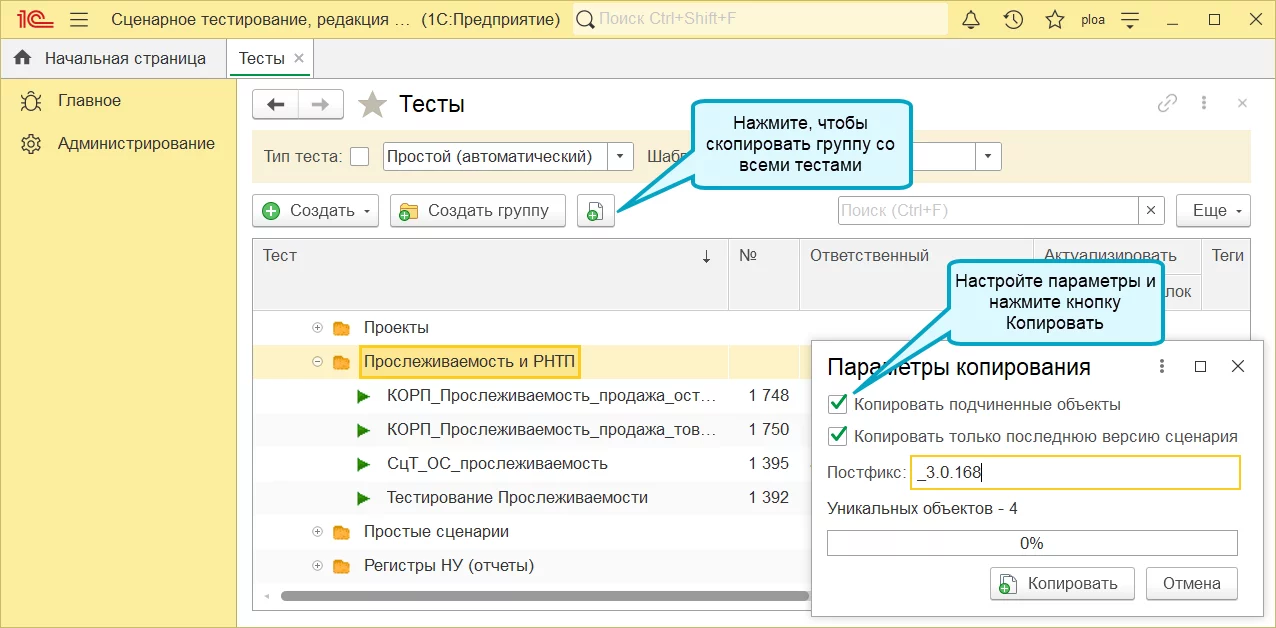Navigate back with left arrow button
The image size is (1276, 628).
pos(275,104)
